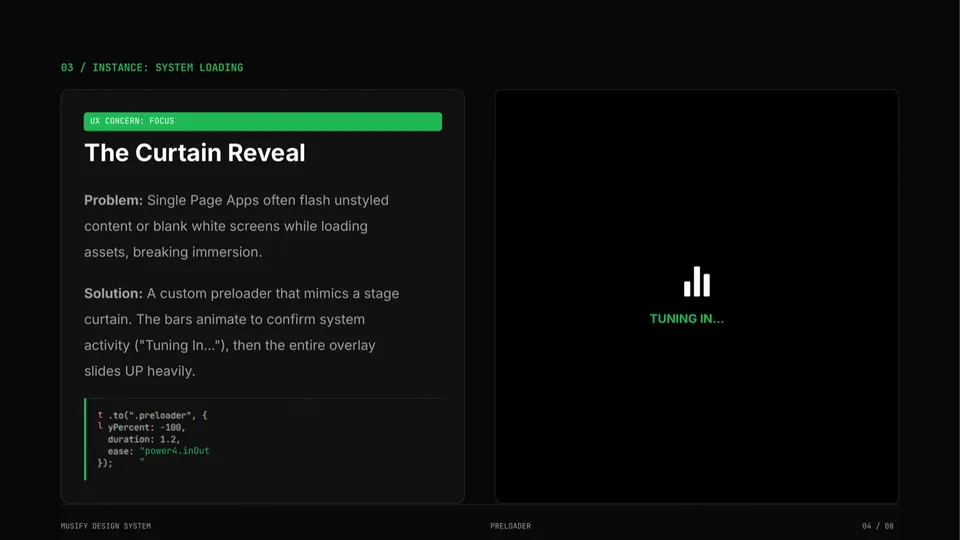Click the closing }); code line

(x=105, y=463)
